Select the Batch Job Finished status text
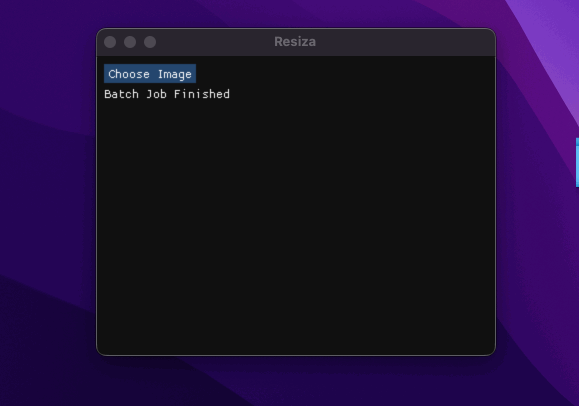The height and width of the screenshot is (406, 579). point(167,94)
